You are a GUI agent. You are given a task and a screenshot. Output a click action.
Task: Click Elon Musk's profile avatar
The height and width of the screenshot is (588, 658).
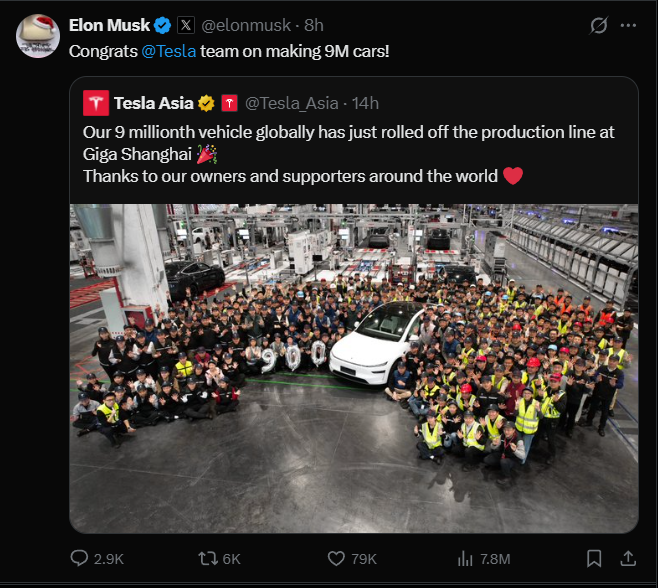(x=37, y=36)
